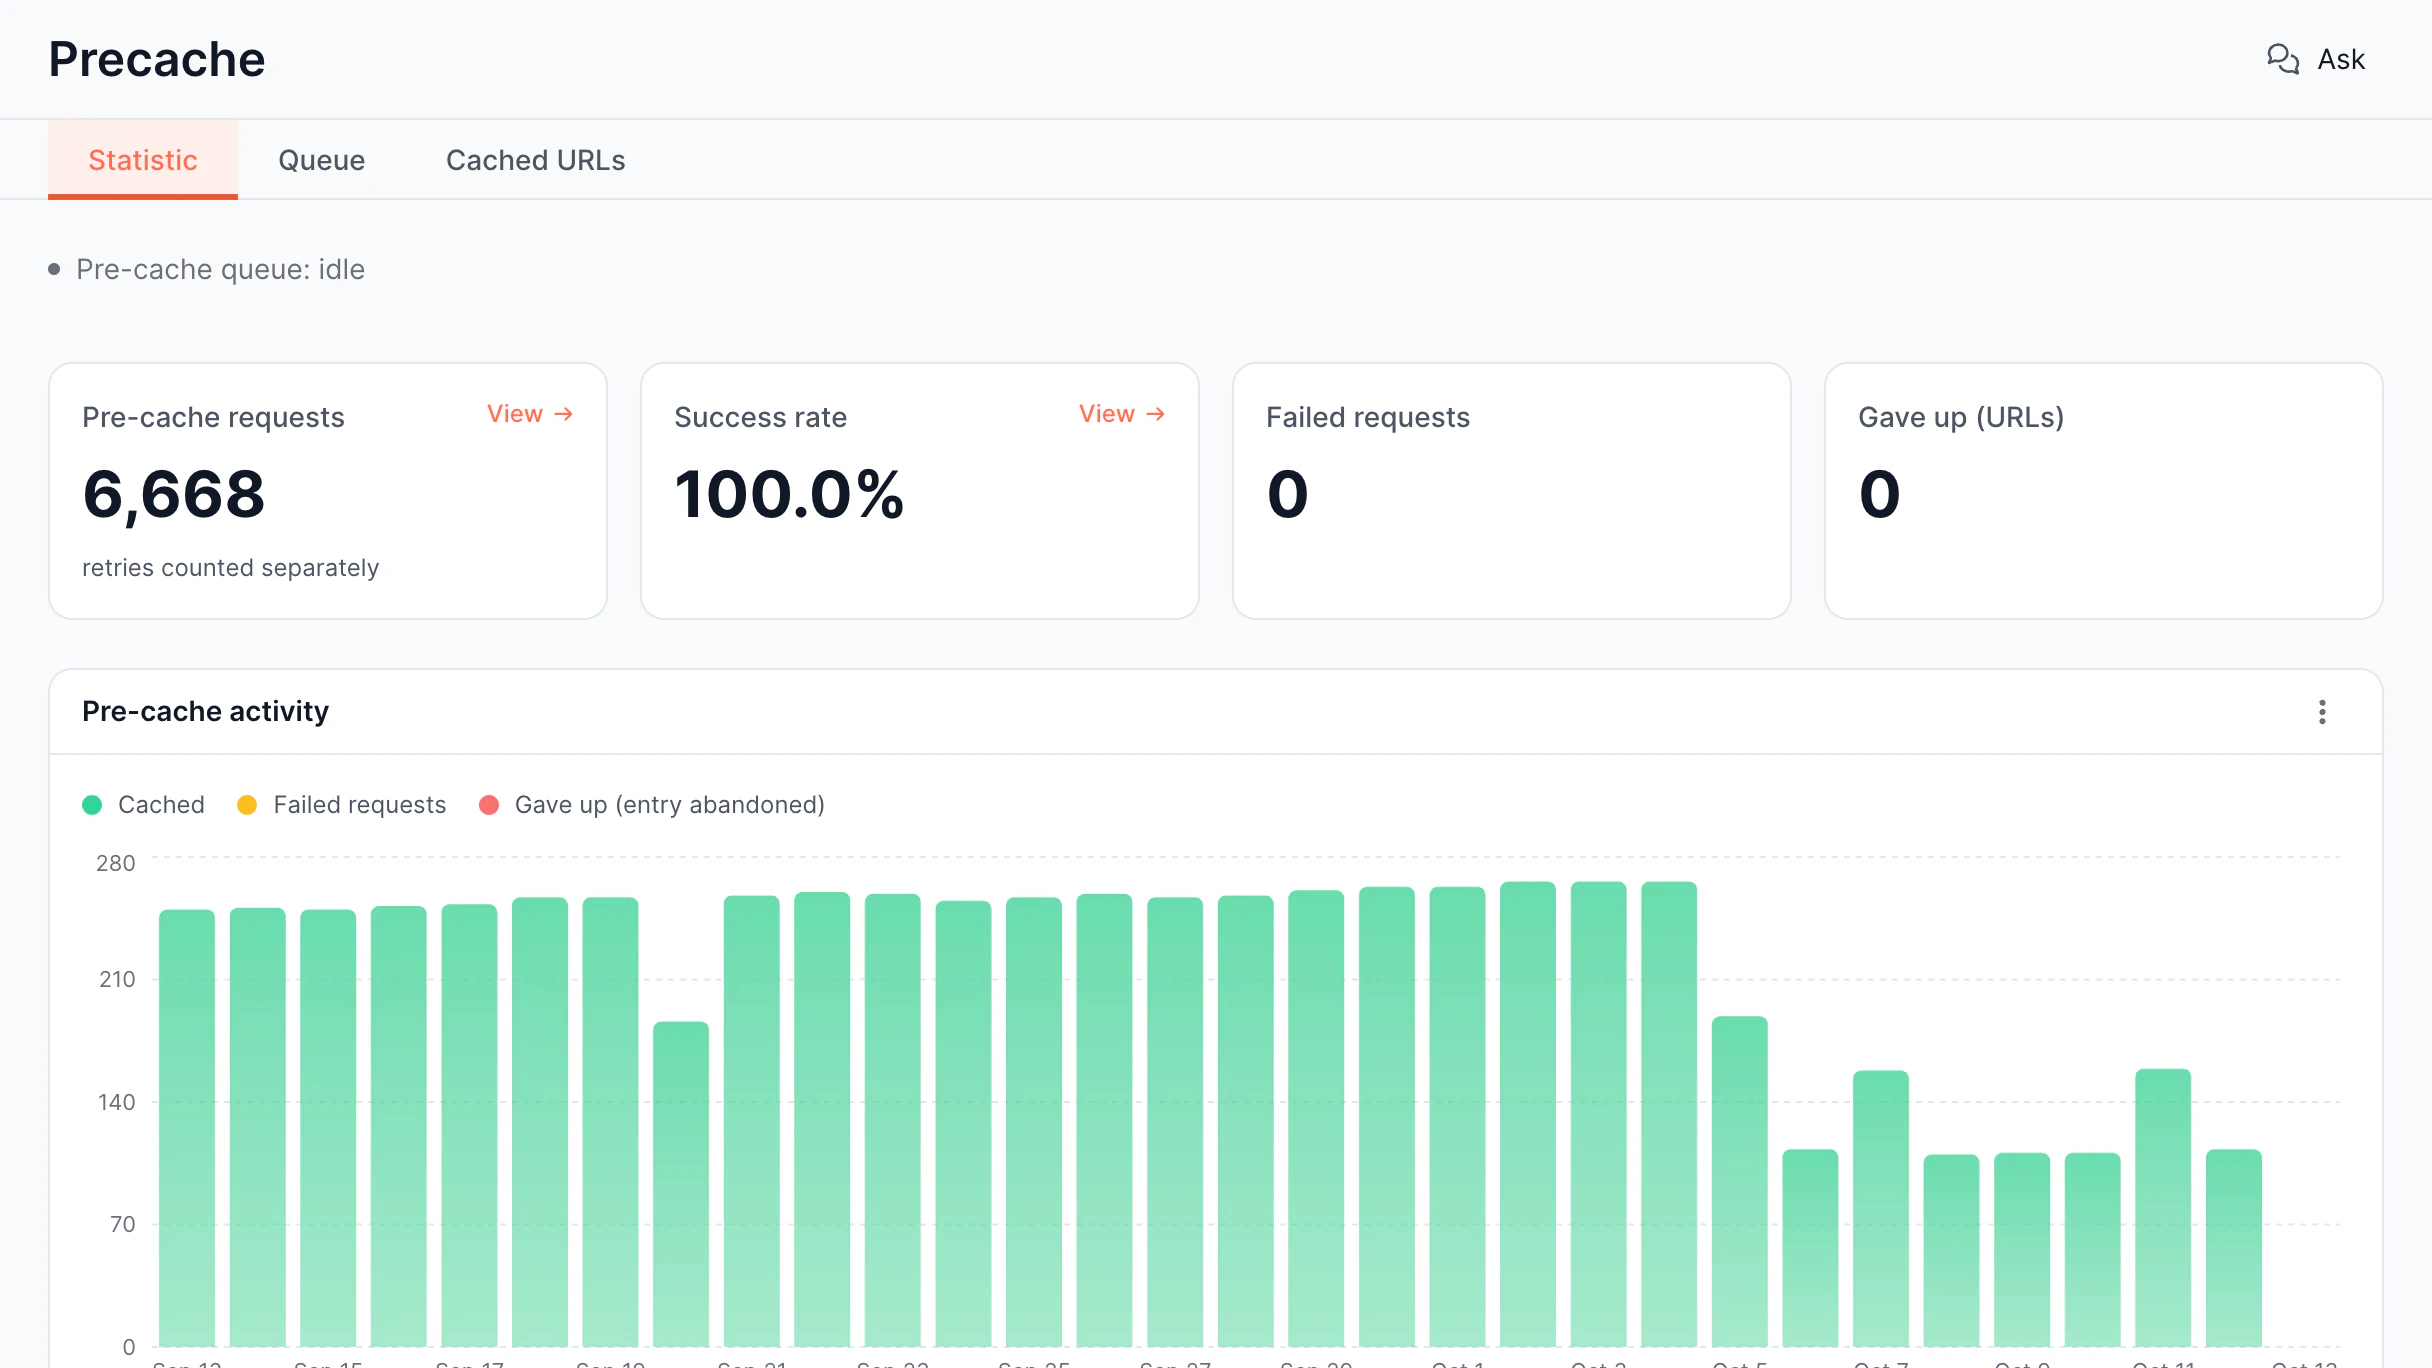
Task: Toggle the Cached legend series
Action: pos(143,805)
